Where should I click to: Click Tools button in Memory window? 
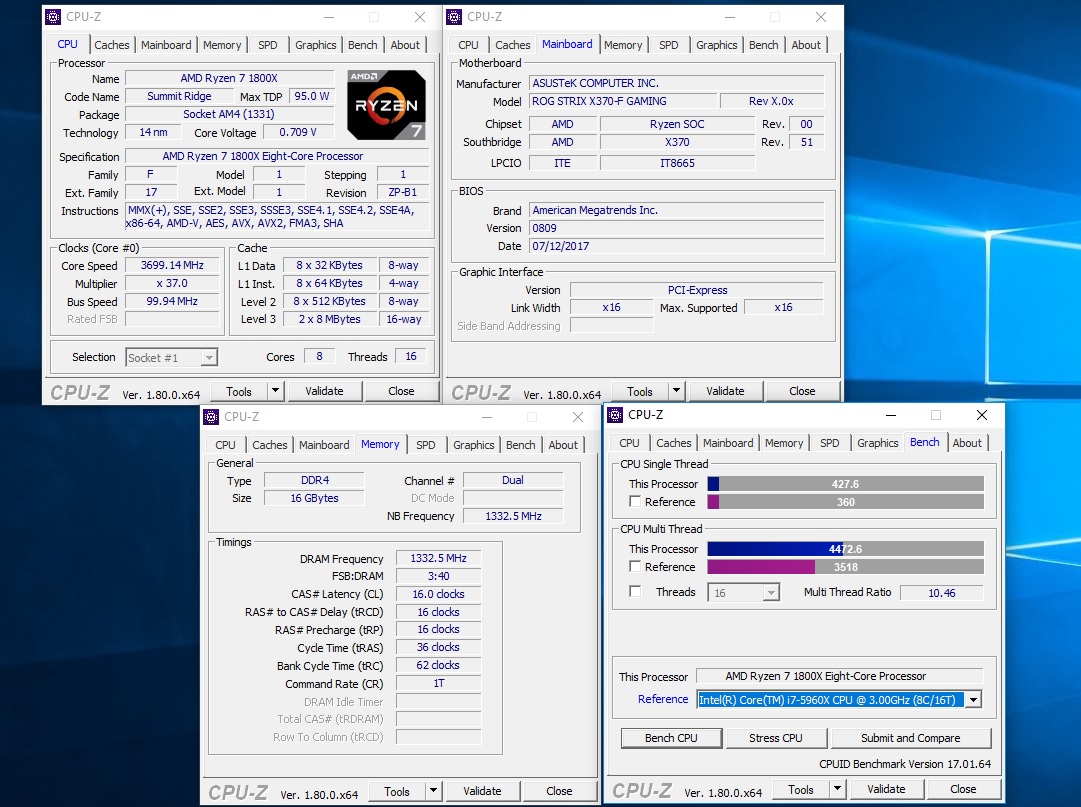pyautogui.click(x=396, y=791)
